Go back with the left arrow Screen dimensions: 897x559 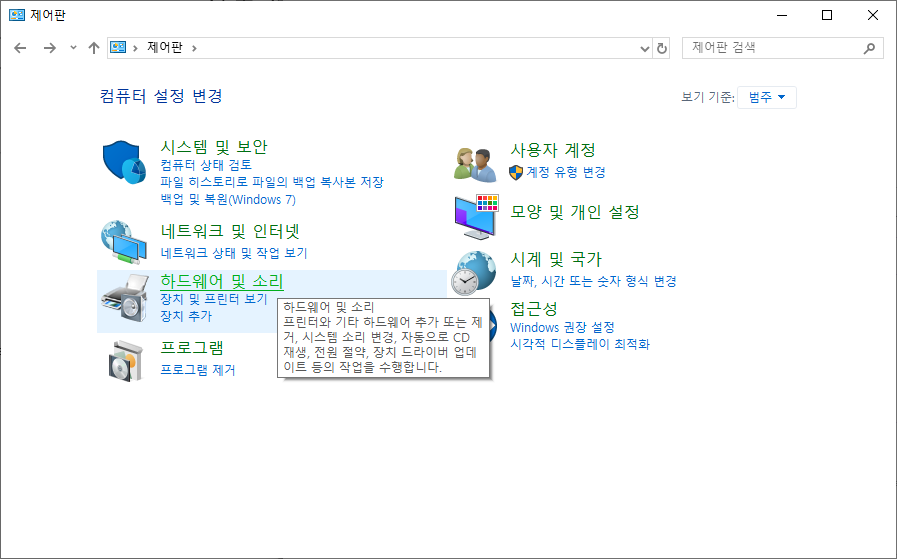20,48
